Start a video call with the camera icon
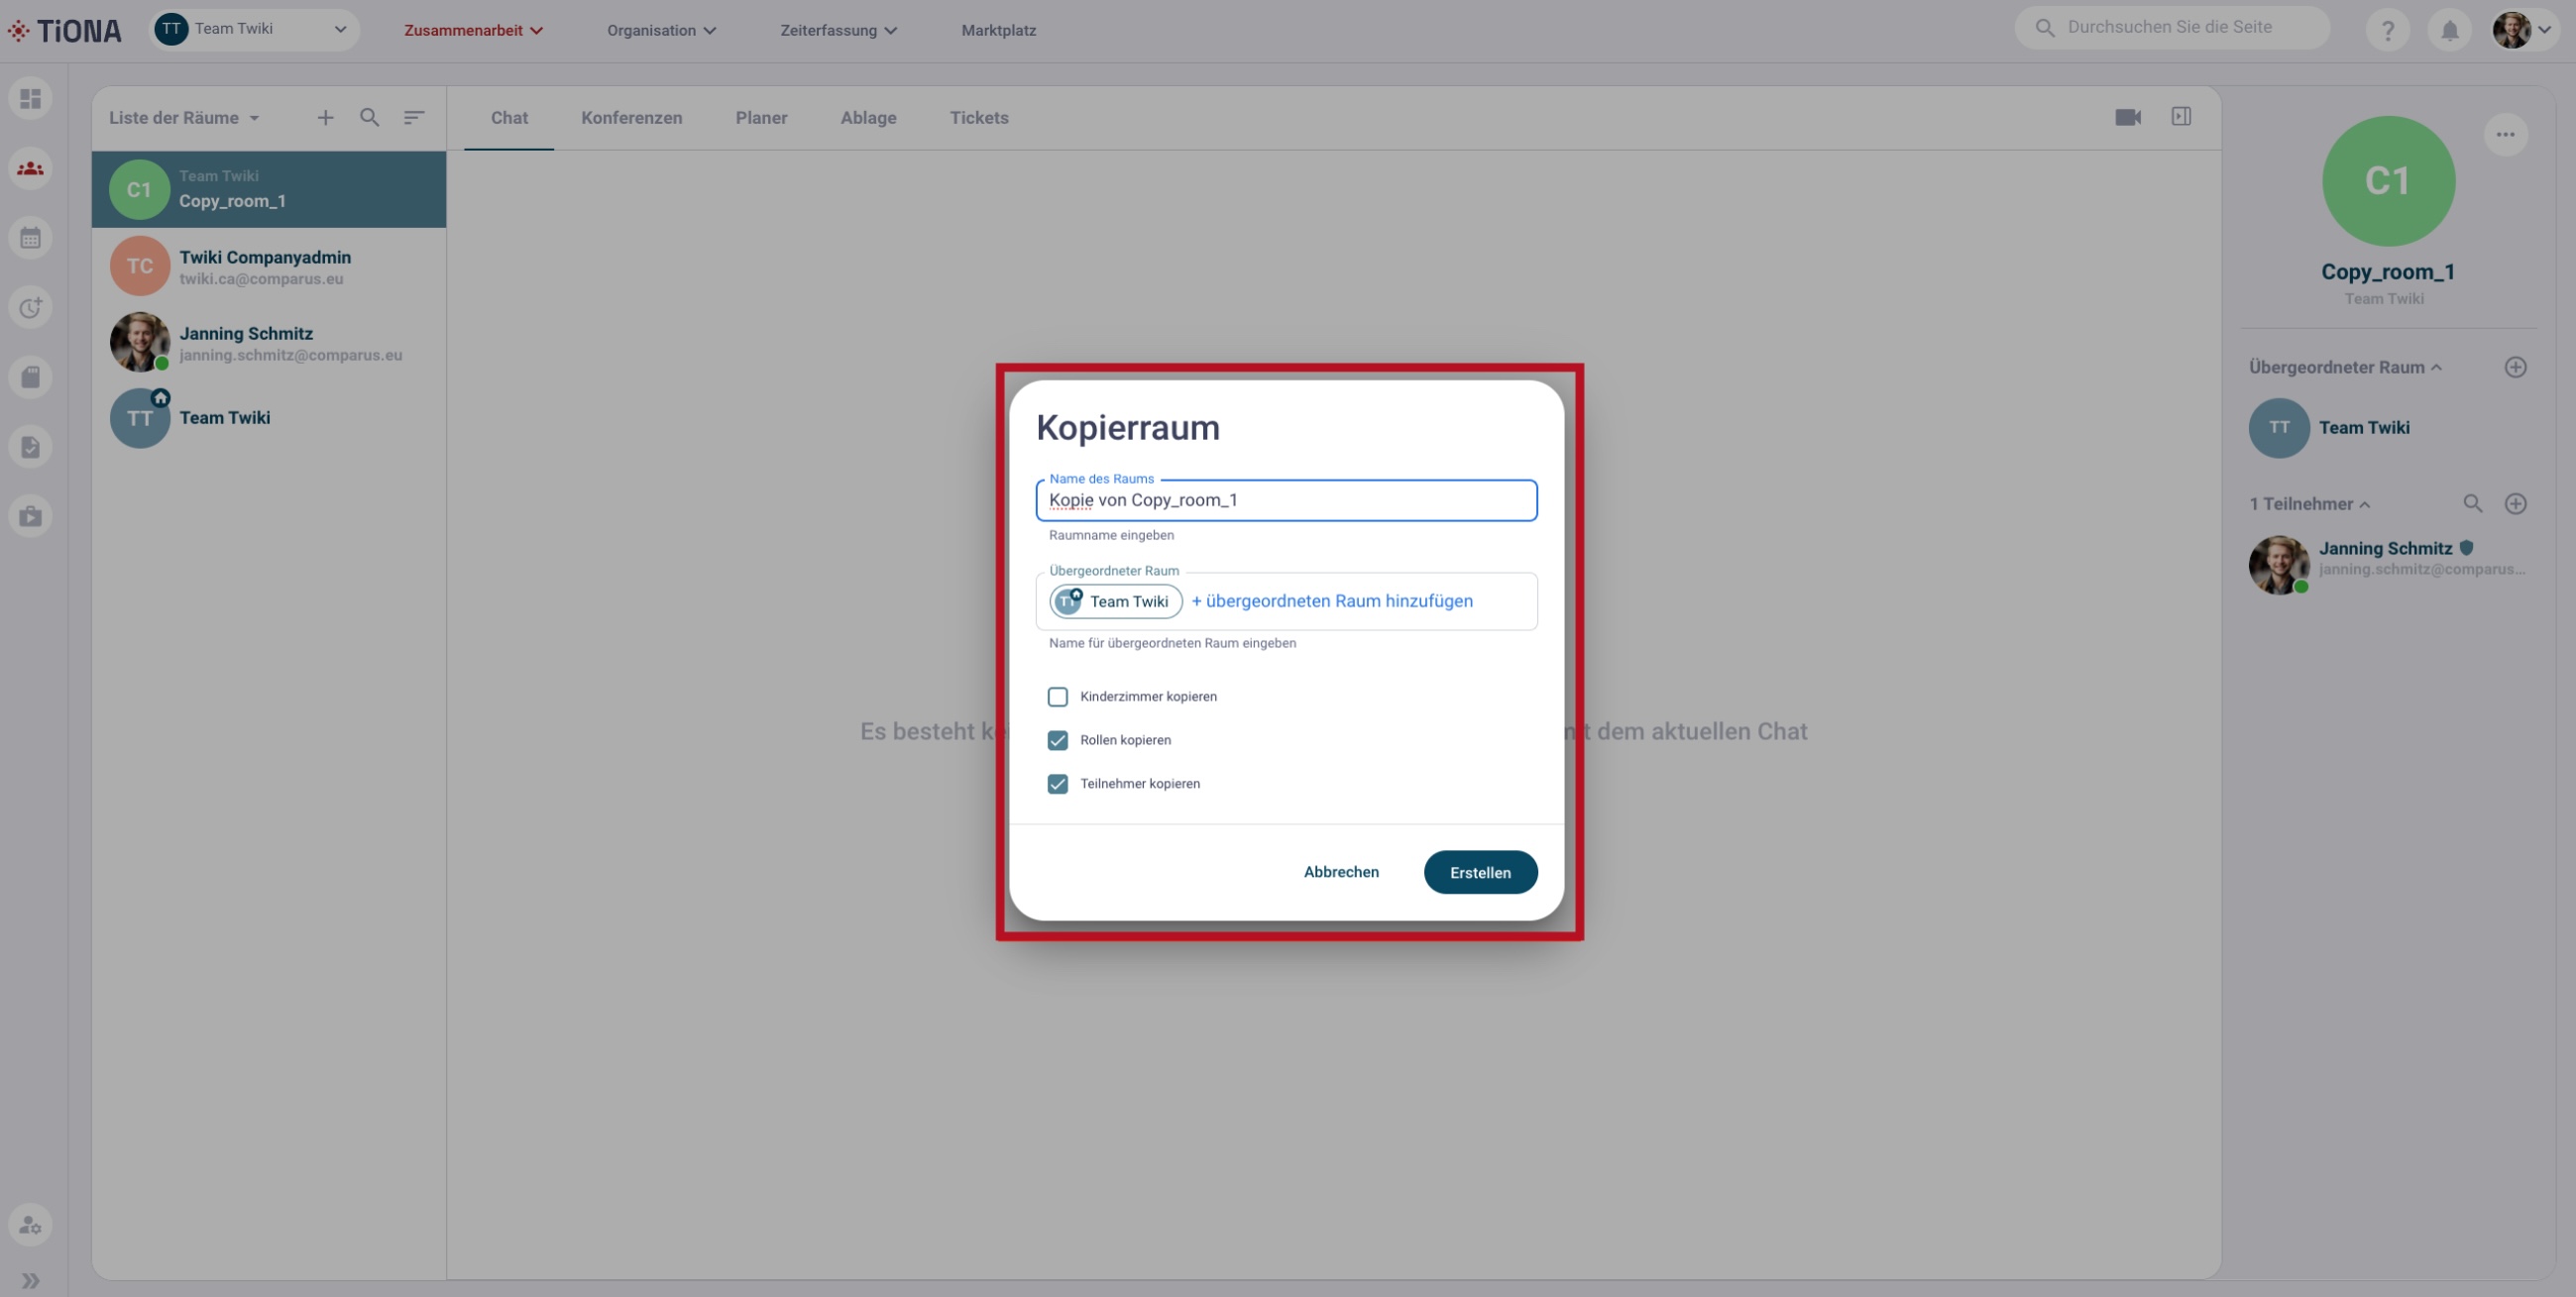 tap(2128, 117)
